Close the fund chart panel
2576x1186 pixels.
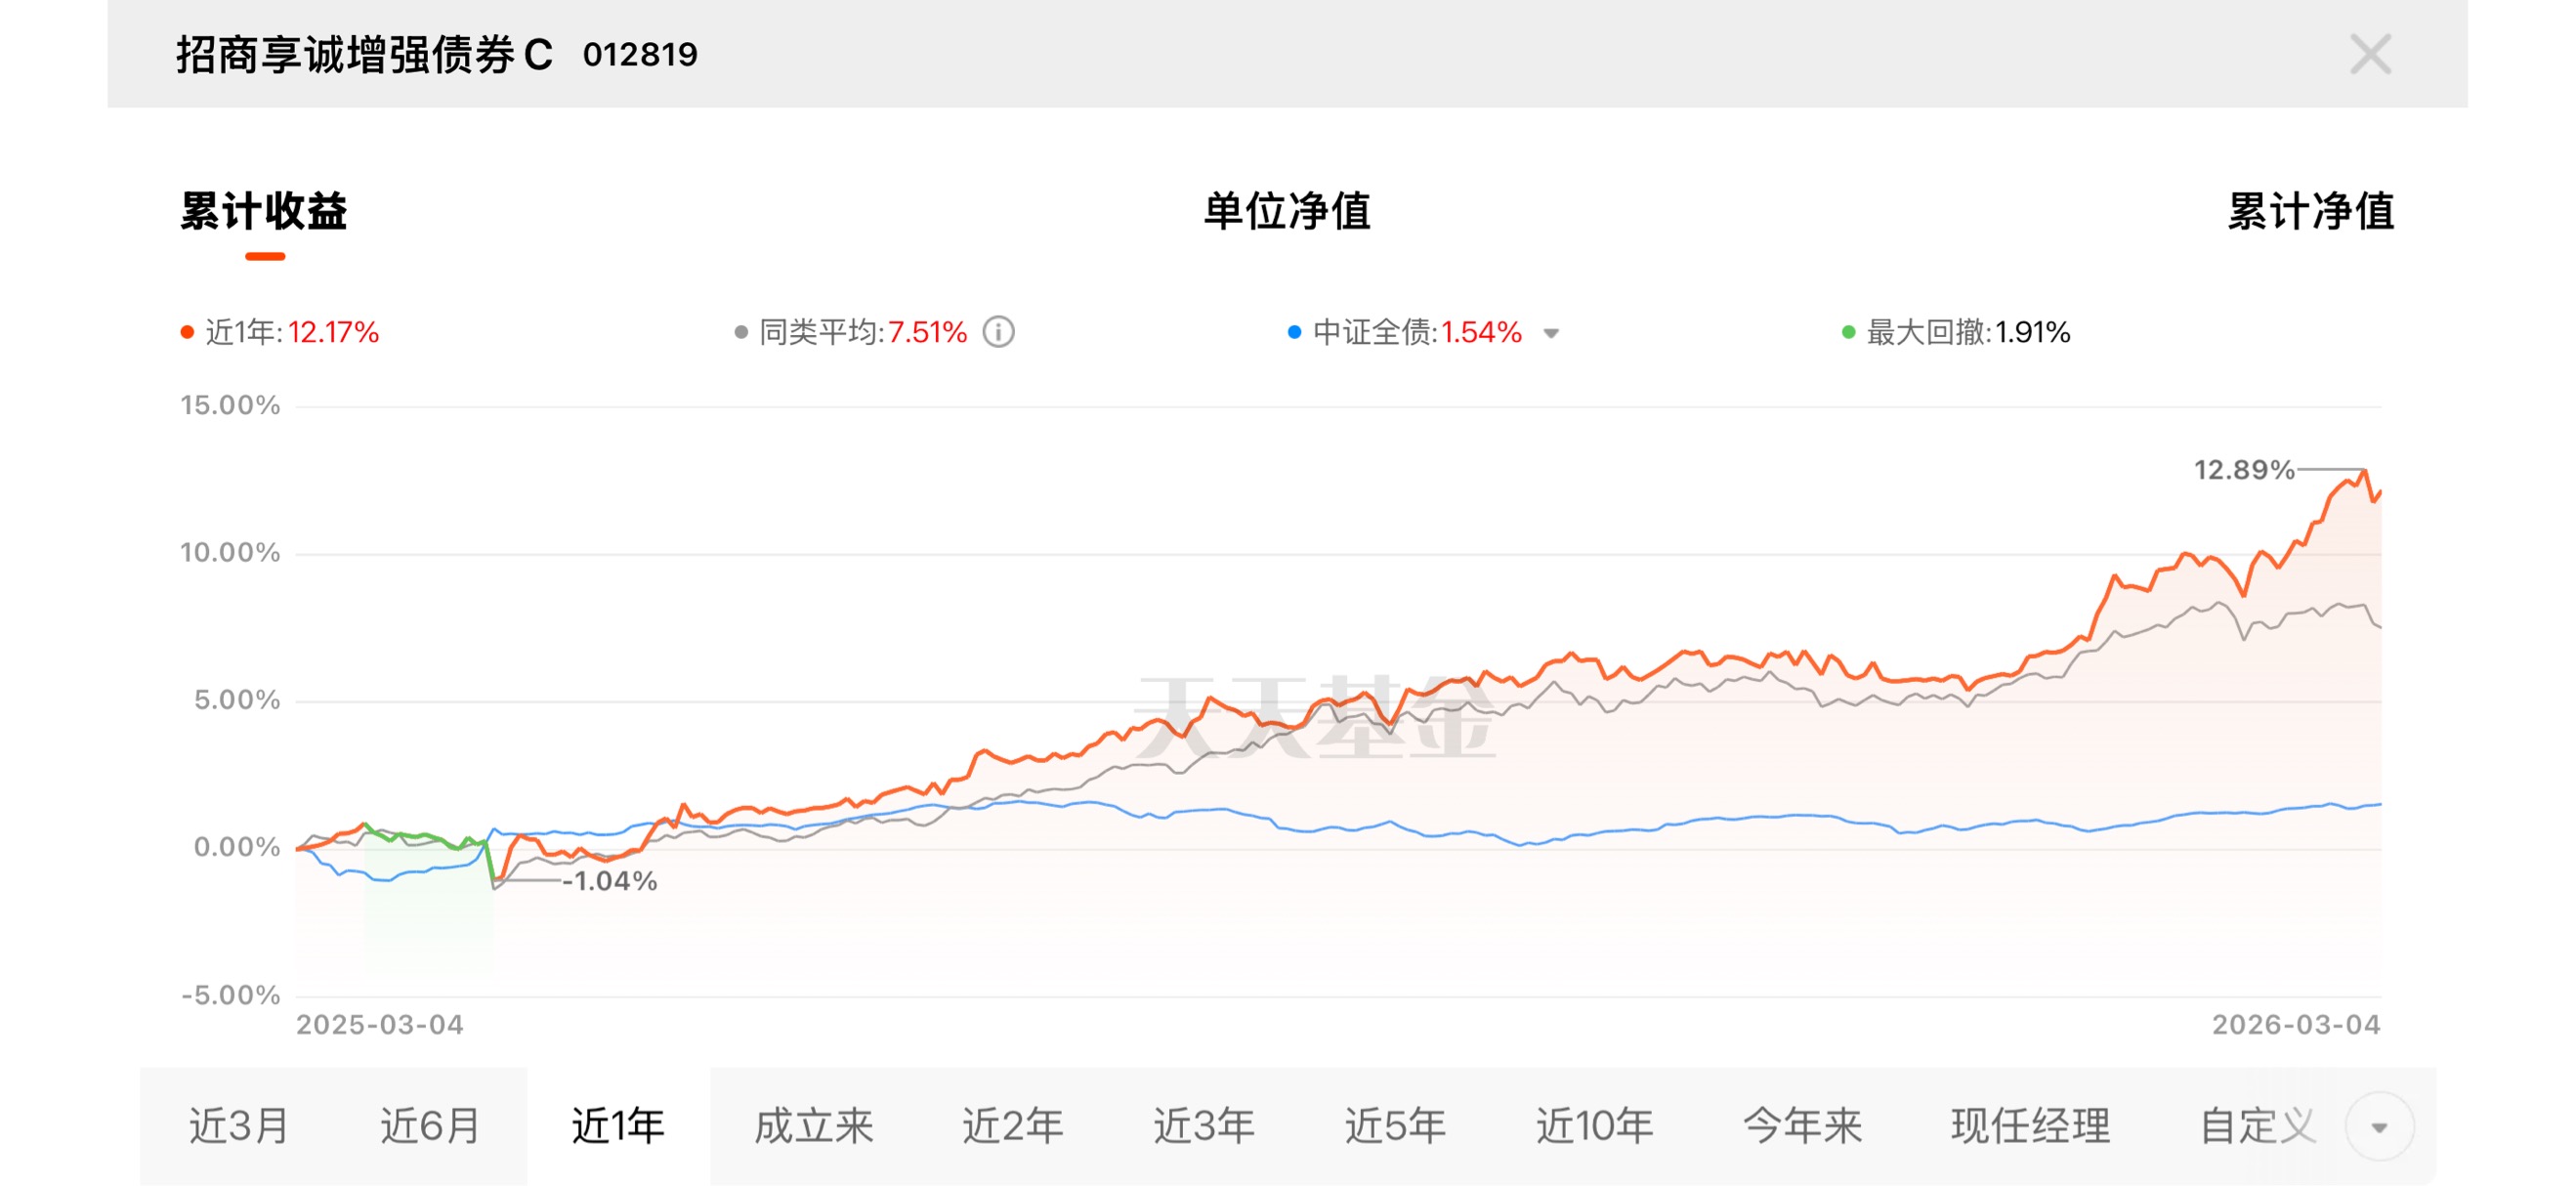coord(2369,54)
